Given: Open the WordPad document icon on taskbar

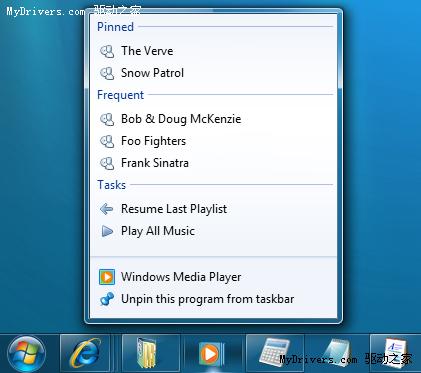Looking at the screenshot, I should [395, 354].
